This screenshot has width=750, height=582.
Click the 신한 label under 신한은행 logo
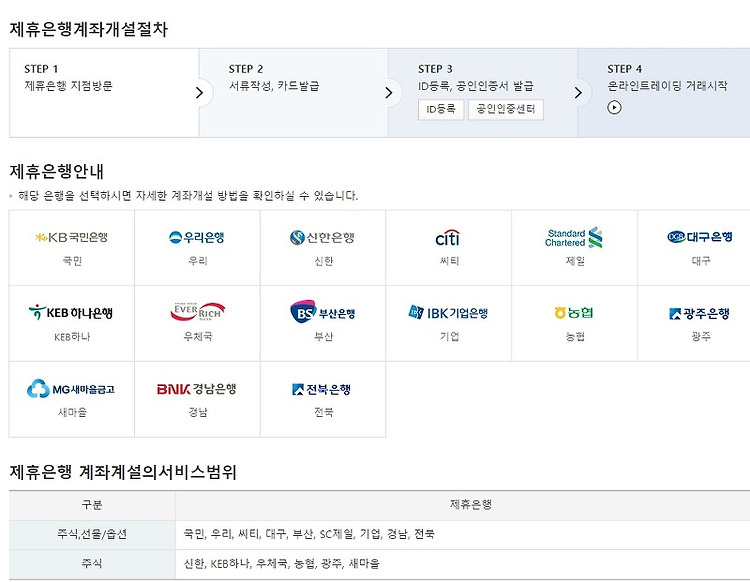click(323, 261)
